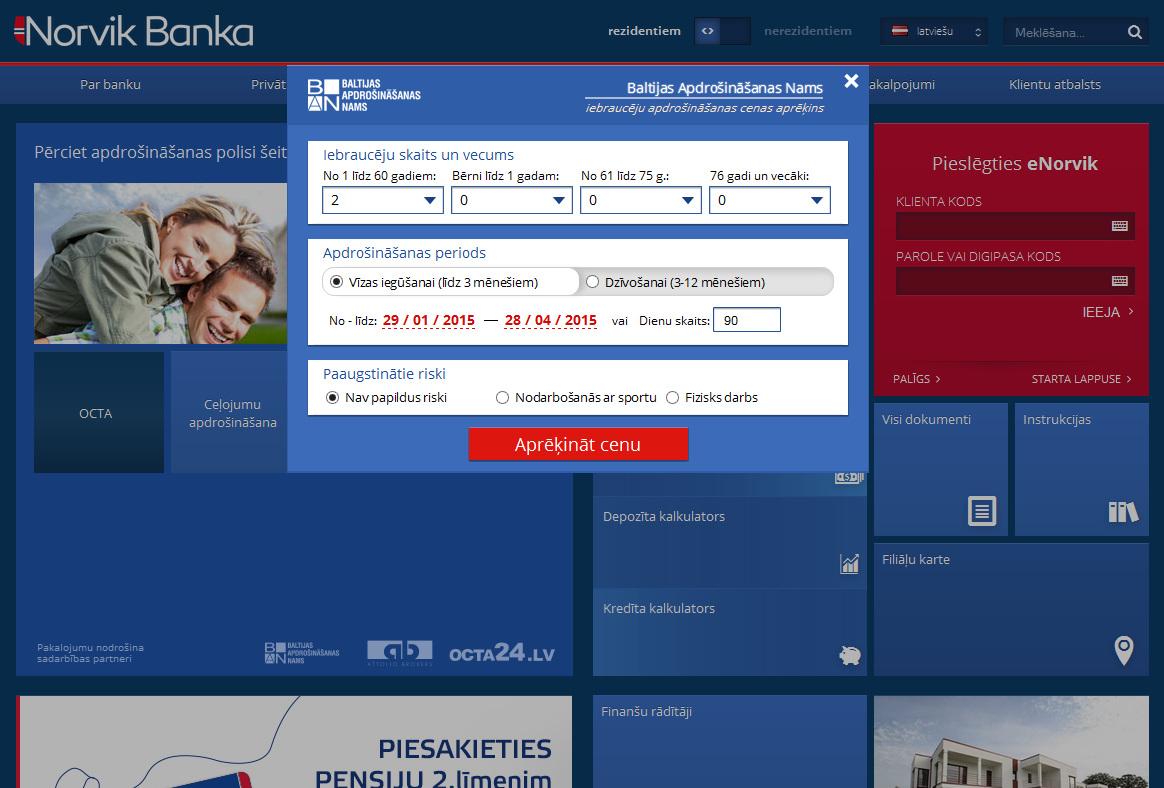Screen dimensions: 1164x788
Task: Click the Attollo Brokers partner logo
Action: [399, 653]
